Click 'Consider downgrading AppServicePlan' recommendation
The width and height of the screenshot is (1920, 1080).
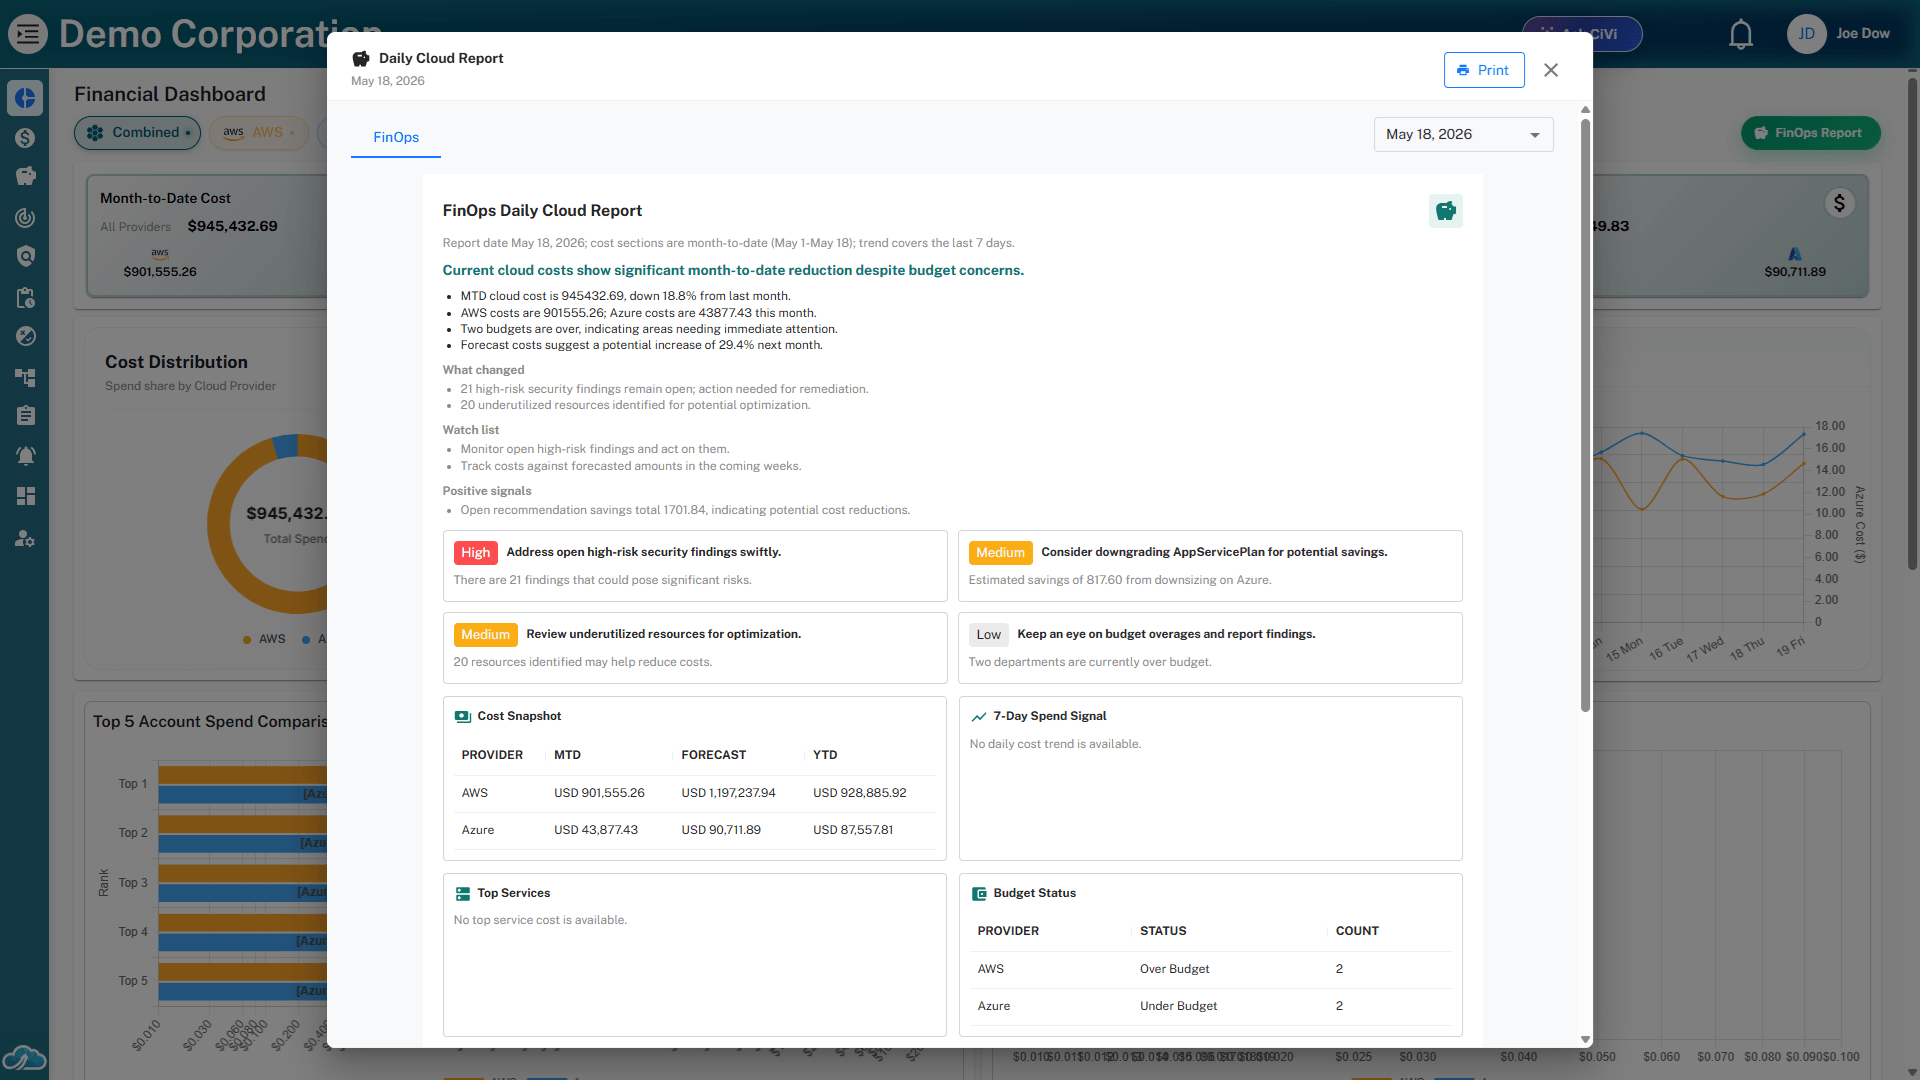pos(1210,566)
